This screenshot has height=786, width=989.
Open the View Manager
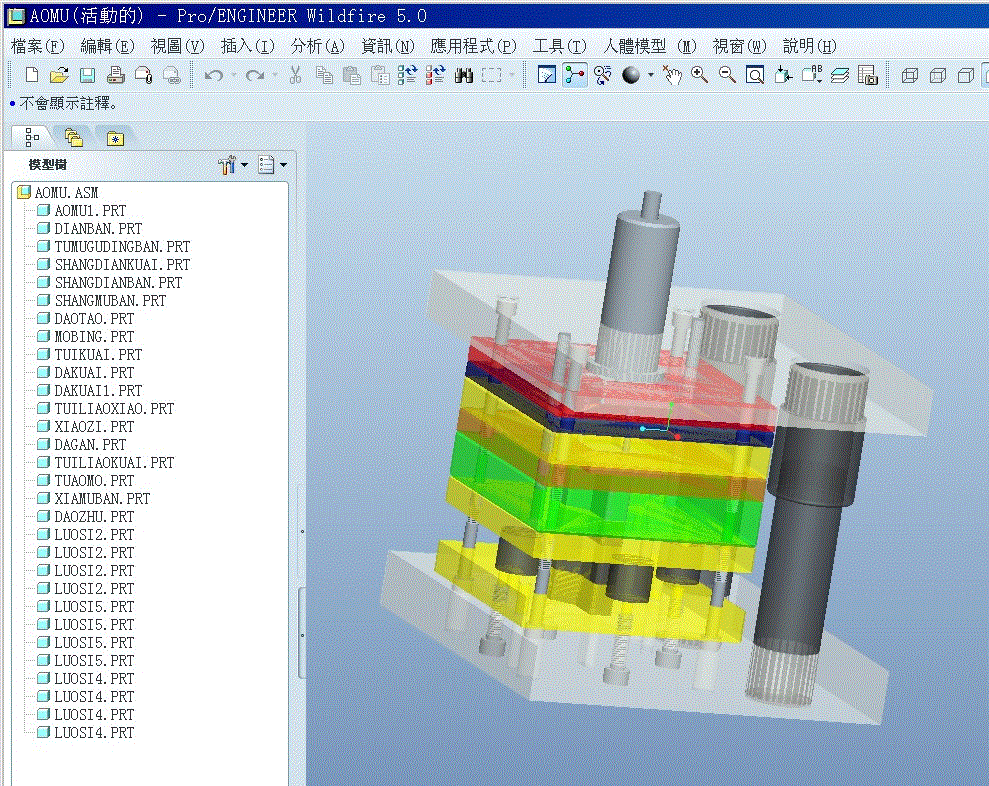click(868, 75)
